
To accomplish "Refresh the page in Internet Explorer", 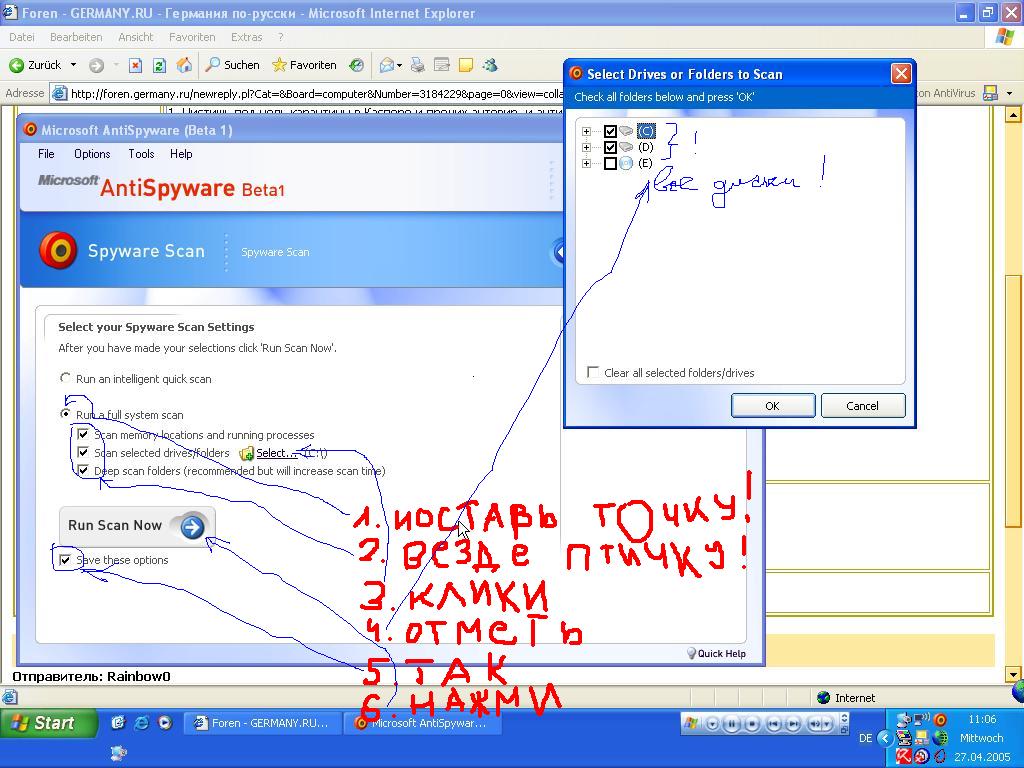I will pos(159,65).
